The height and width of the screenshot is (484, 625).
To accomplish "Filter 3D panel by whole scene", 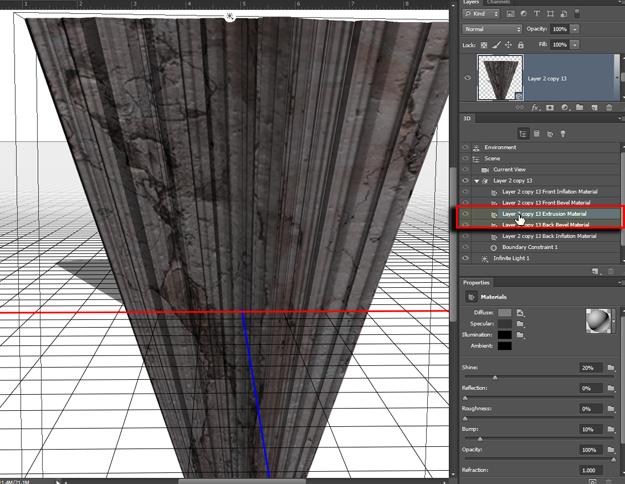I will [x=523, y=132].
